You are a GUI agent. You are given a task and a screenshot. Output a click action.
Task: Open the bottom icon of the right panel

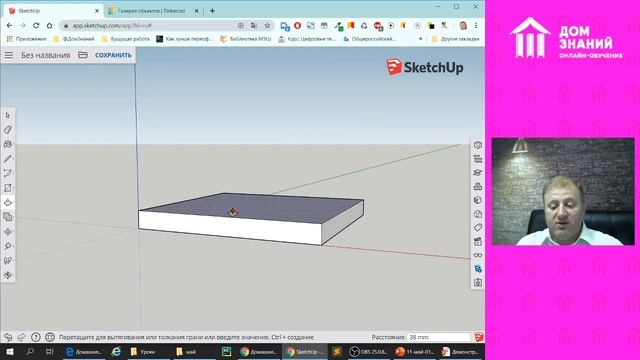coord(478,282)
